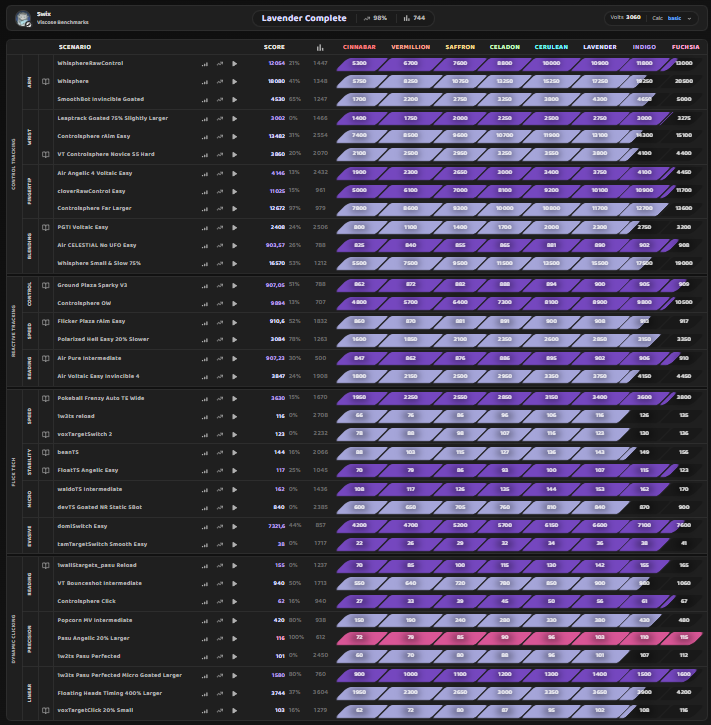Click the Lavender Complete rank title
The width and height of the screenshot is (711, 725).
(304, 18)
